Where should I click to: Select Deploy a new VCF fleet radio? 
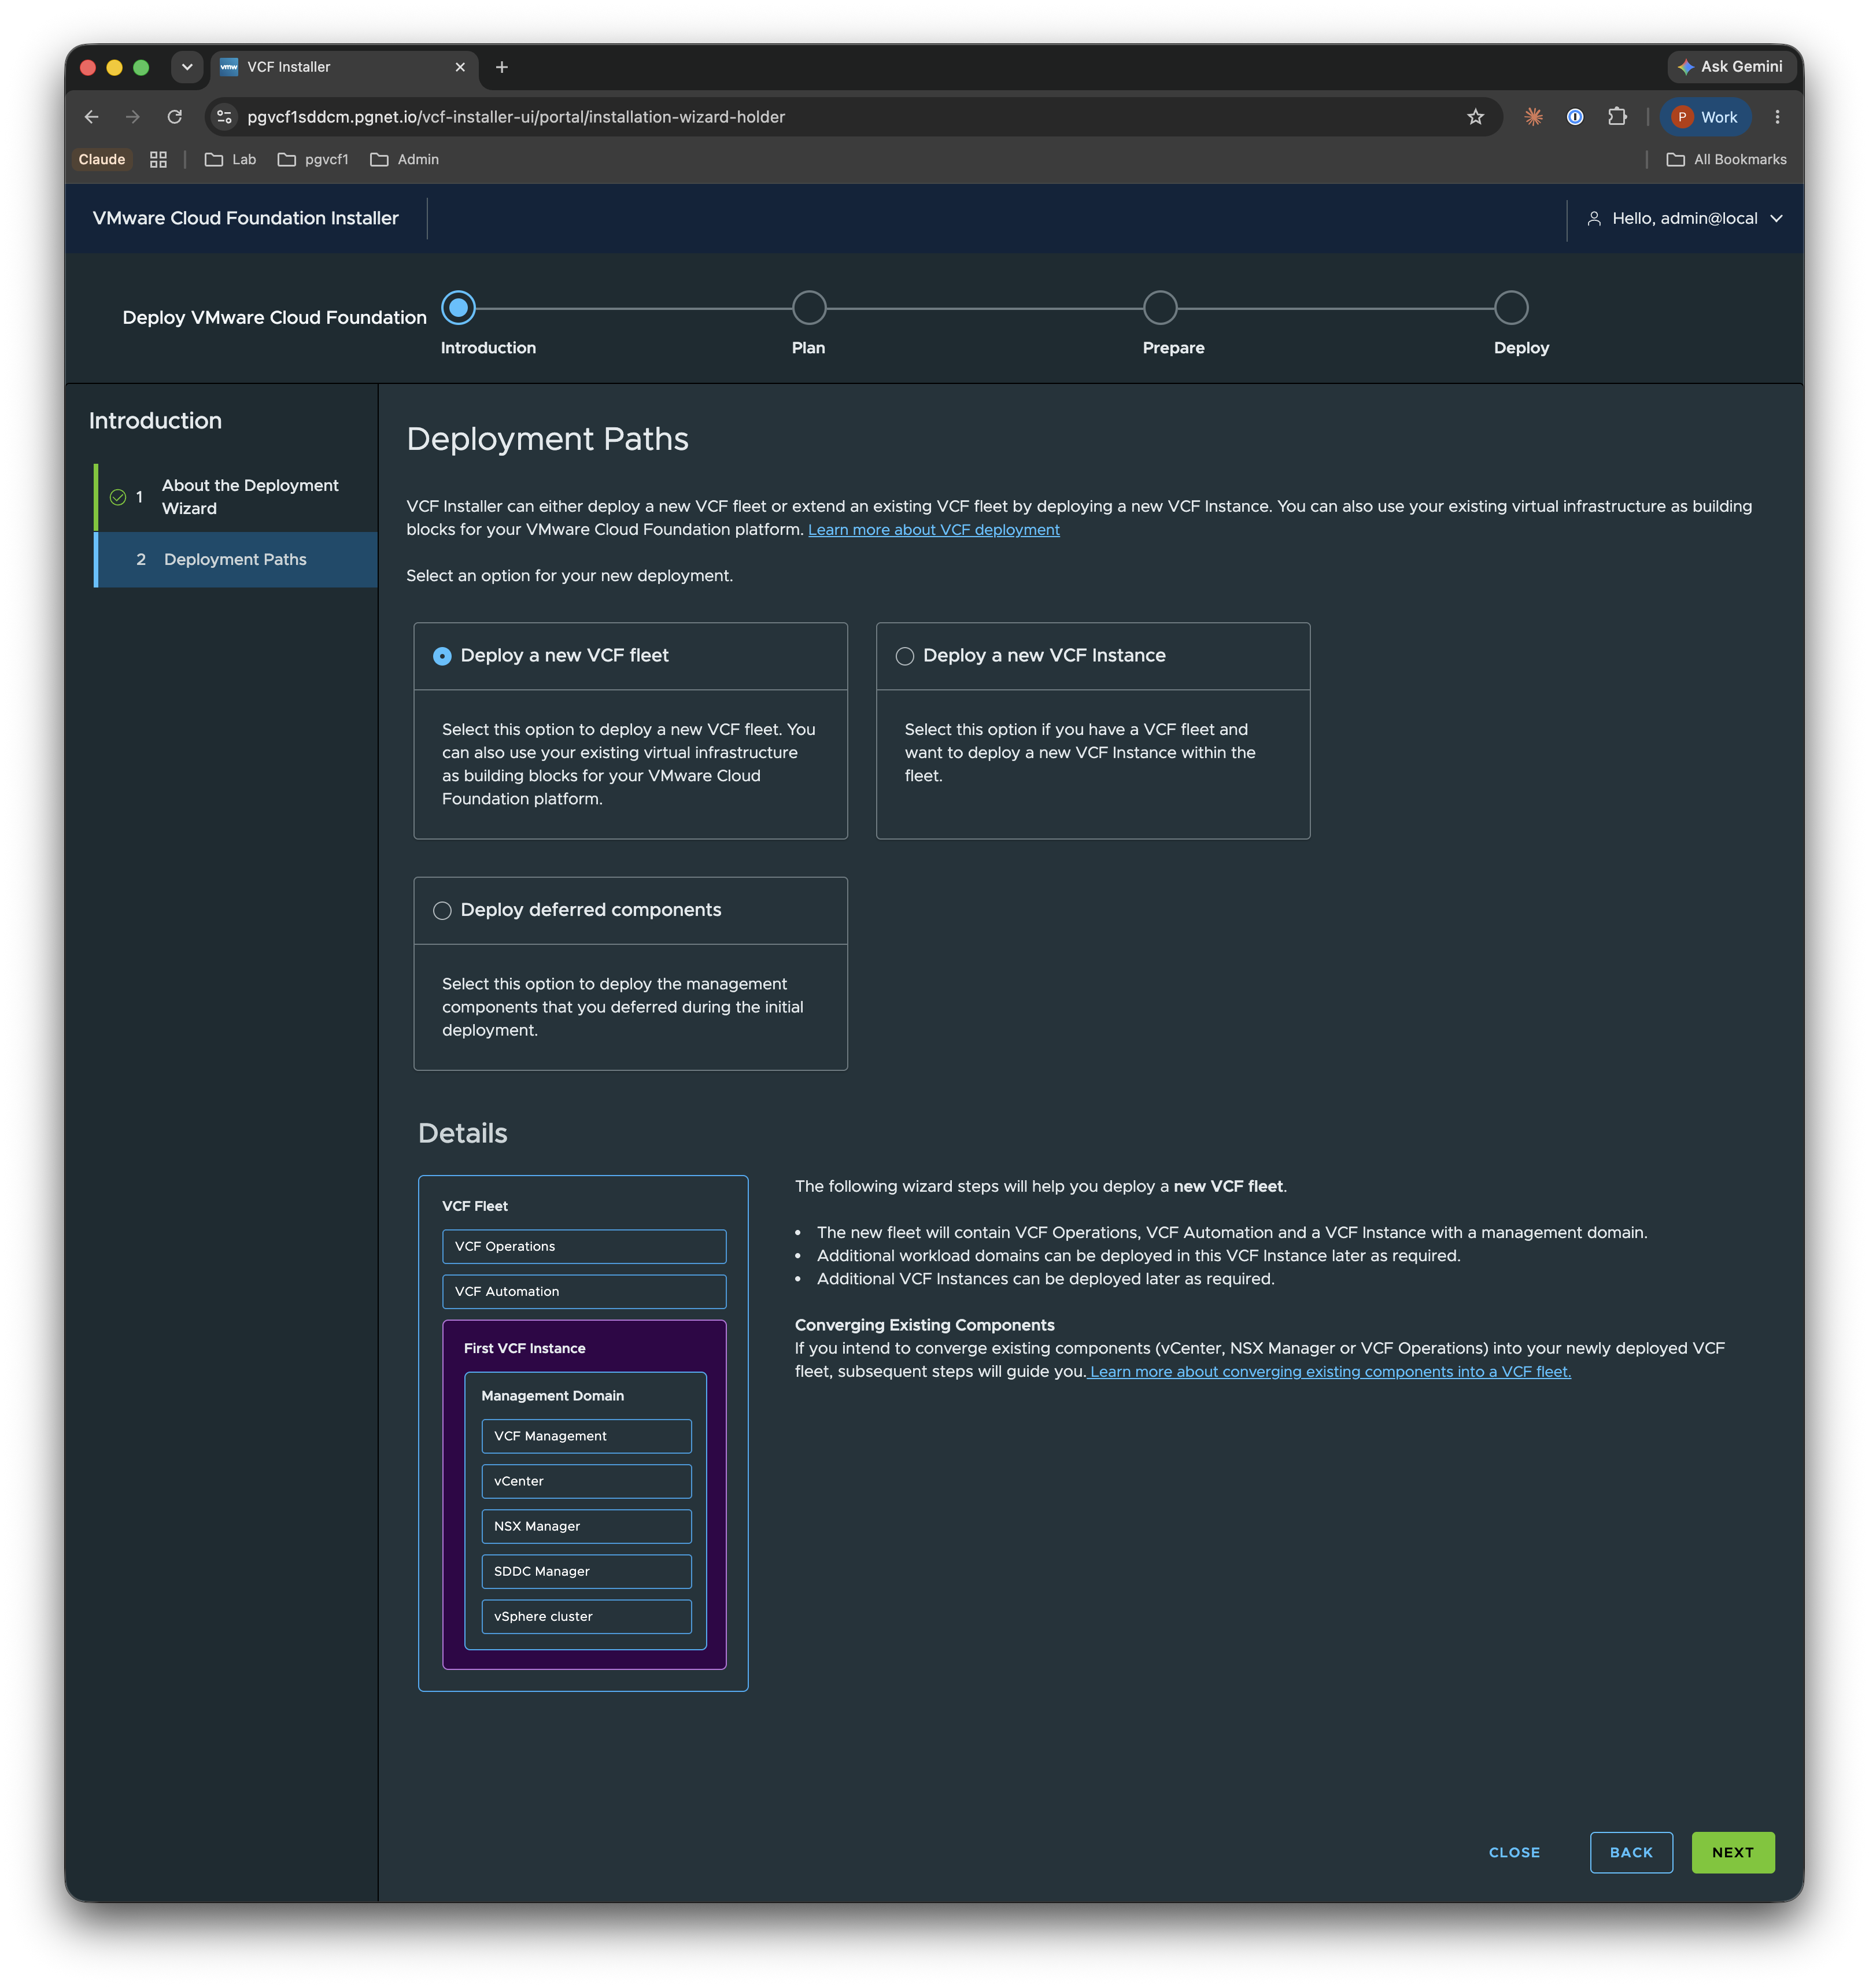tap(442, 656)
